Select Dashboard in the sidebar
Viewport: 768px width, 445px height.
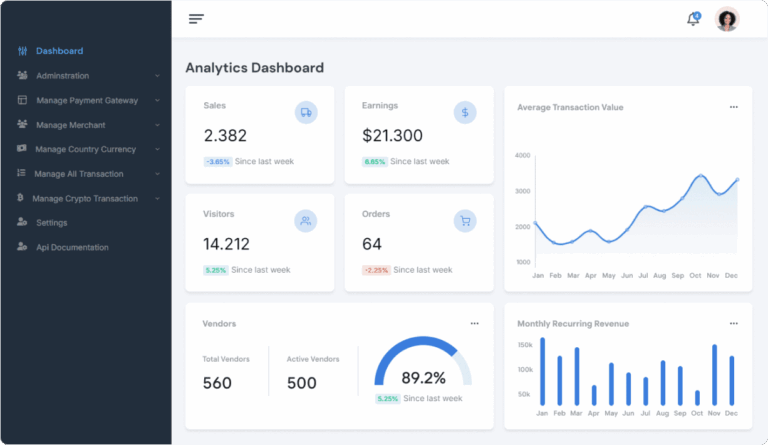click(59, 51)
